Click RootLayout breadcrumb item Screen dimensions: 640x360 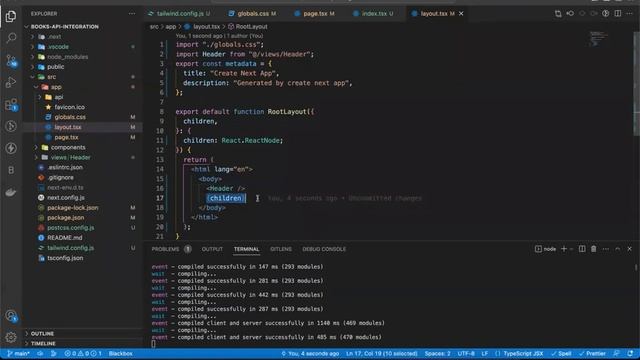pyautogui.click(x=248, y=27)
